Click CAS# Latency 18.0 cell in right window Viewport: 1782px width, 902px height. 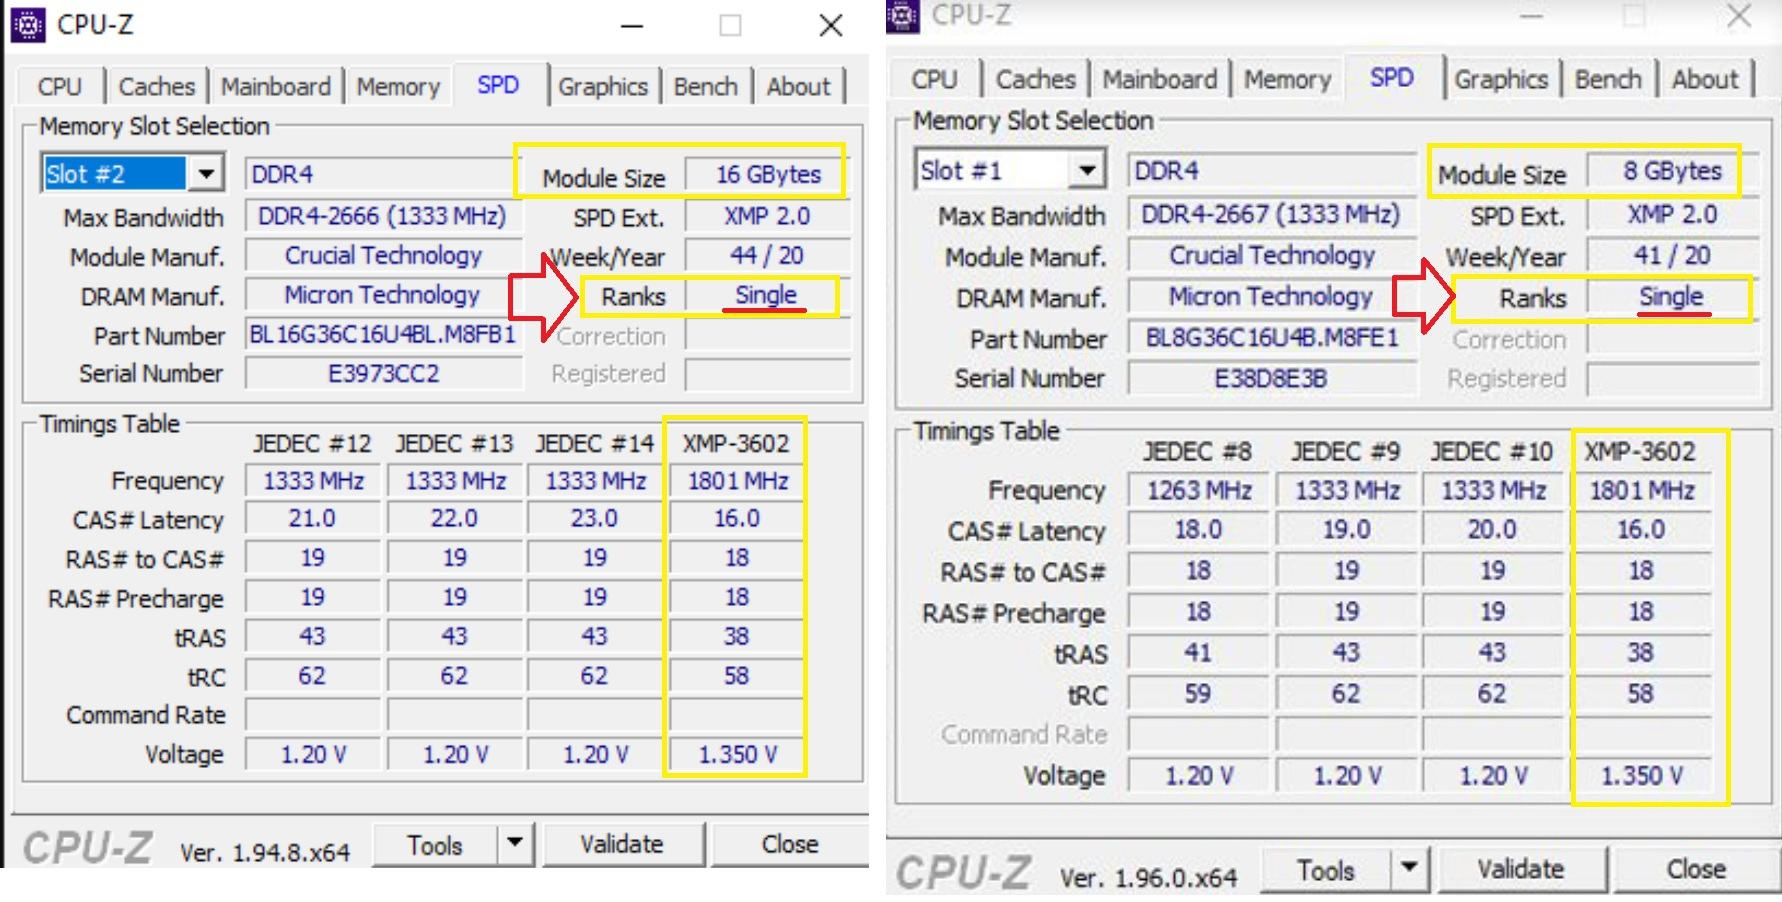[1198, 530]
